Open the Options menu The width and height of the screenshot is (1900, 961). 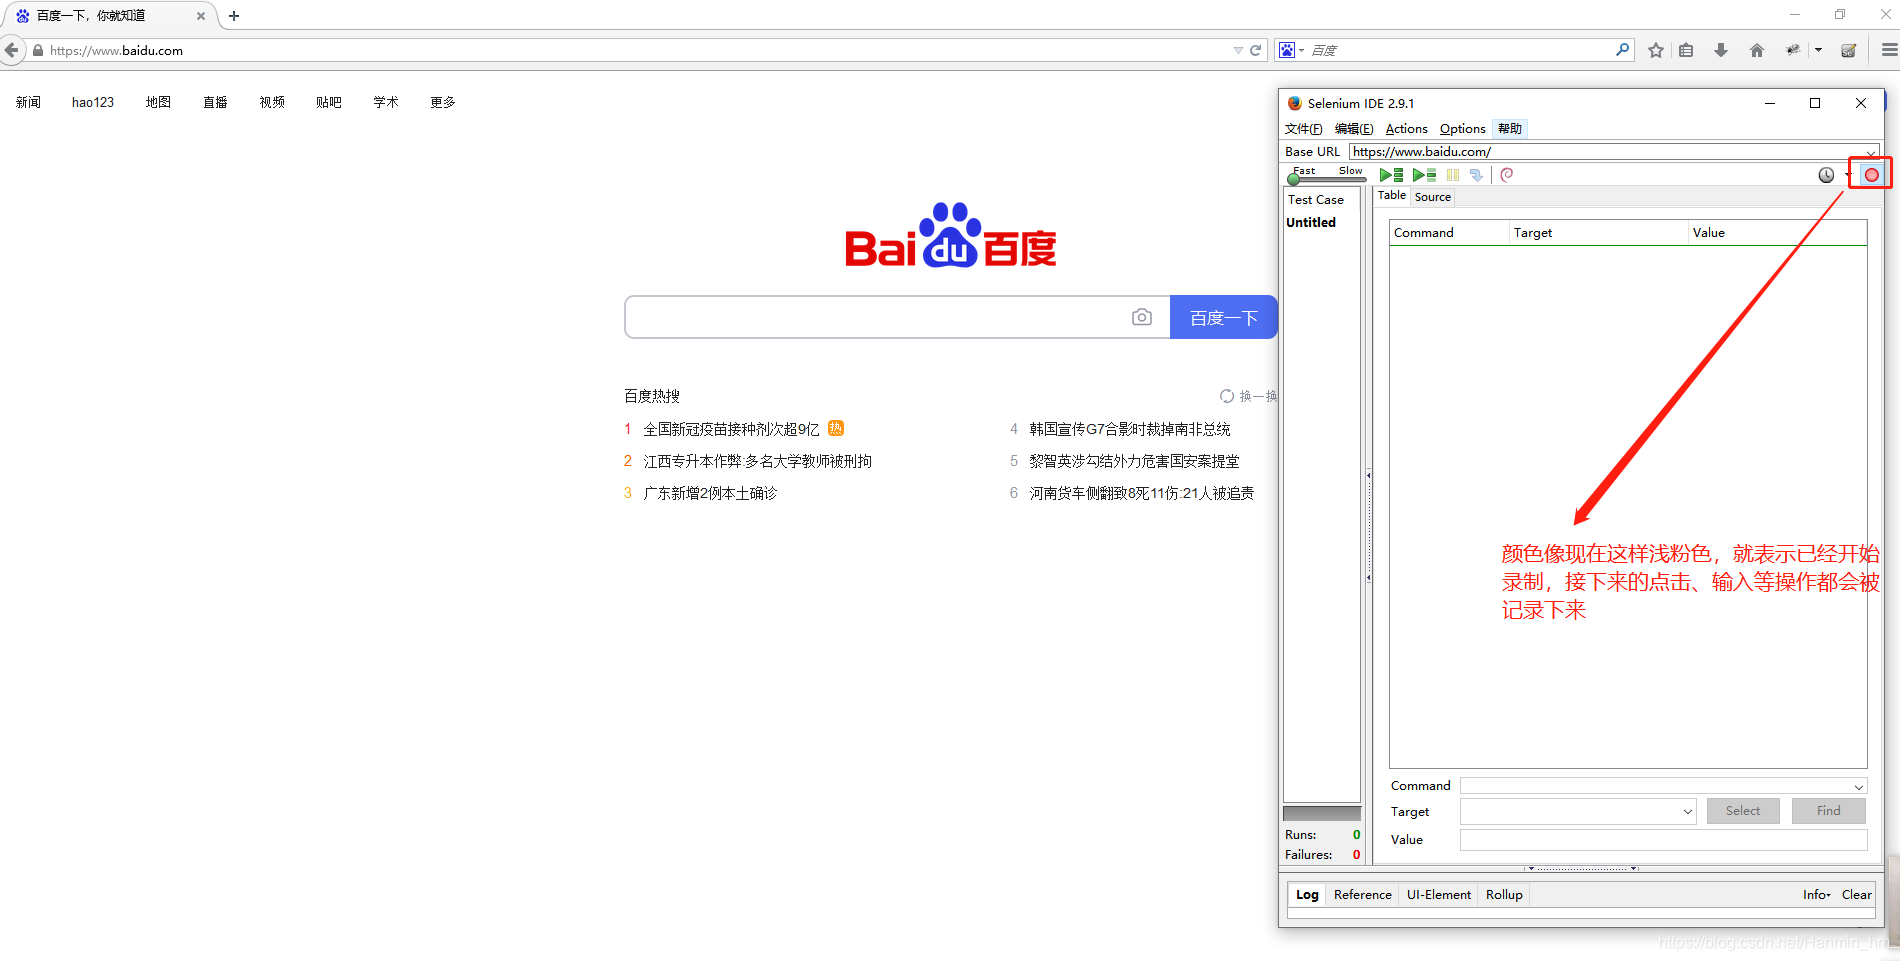click(x=1462, y=129)
